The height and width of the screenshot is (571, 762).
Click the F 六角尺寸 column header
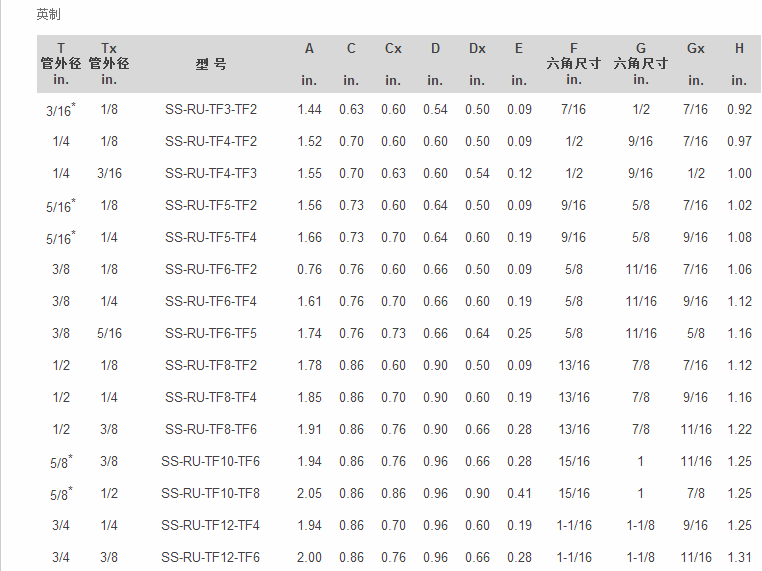pyautogui.click(x=574, y=64)
